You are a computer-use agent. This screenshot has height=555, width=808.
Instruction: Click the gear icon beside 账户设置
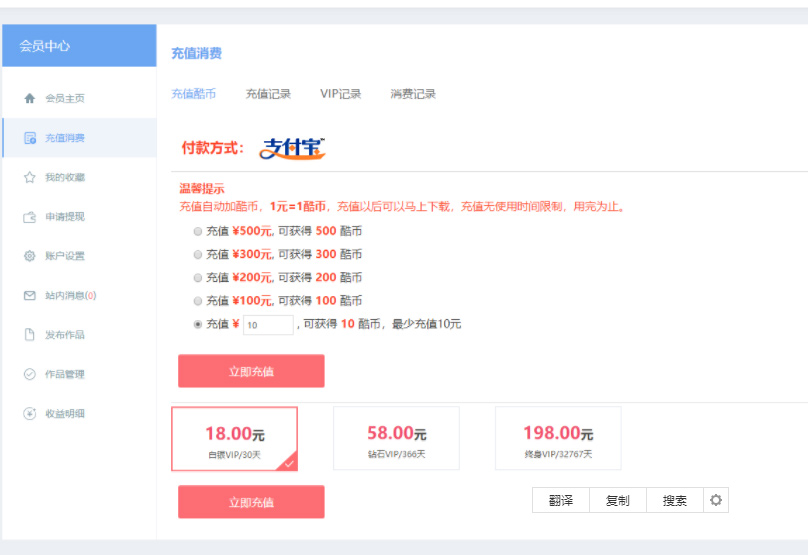coord(30,256)
